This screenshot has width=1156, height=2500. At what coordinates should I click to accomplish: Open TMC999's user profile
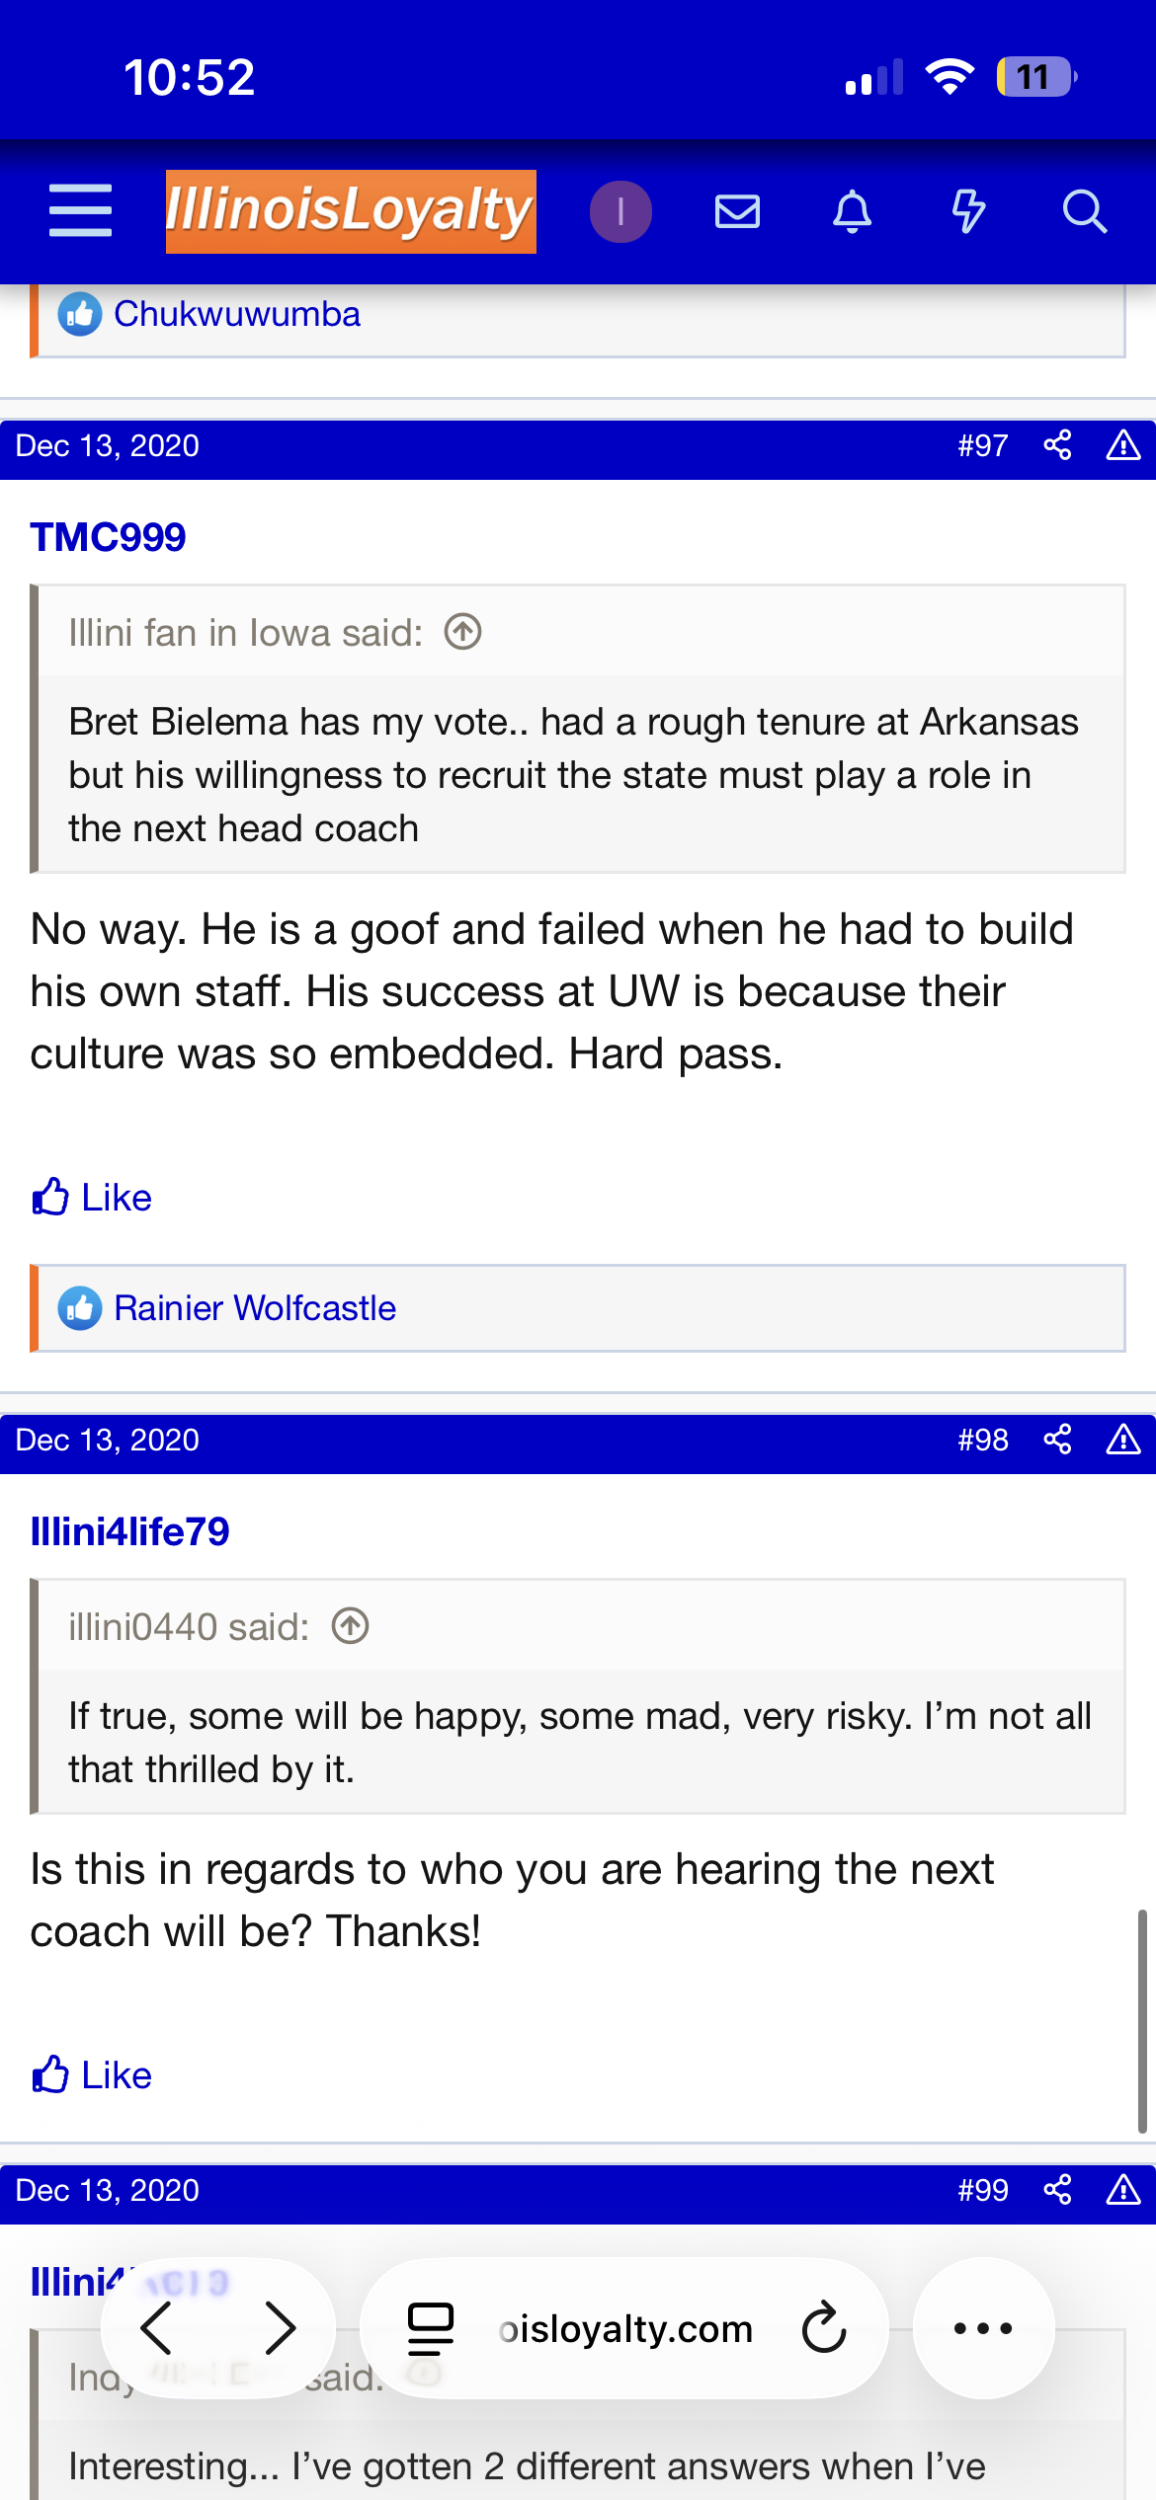point(108,537)
